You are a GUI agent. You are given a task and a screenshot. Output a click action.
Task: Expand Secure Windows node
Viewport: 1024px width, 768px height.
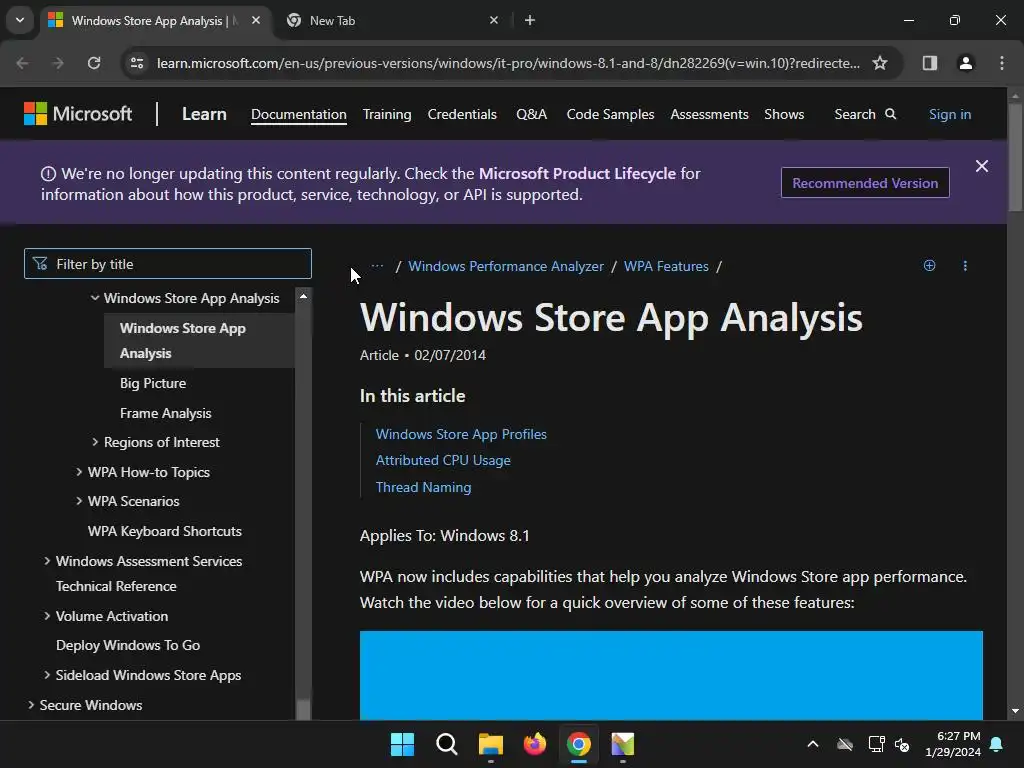(31, 705)
